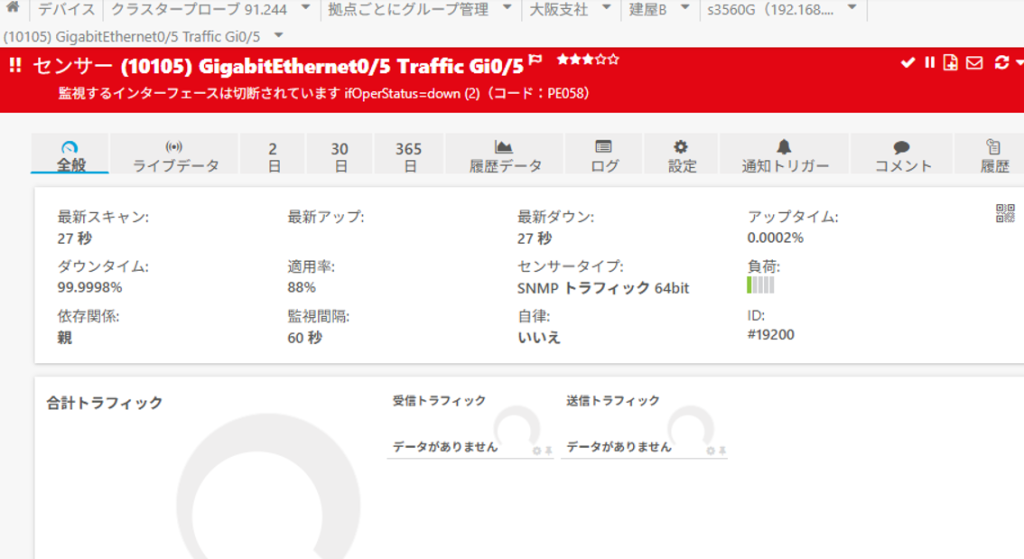Viewport: 1024px width, 559px height.
Task: Click the gear icon under 受信トラフィック gauge
Action: 537,451
